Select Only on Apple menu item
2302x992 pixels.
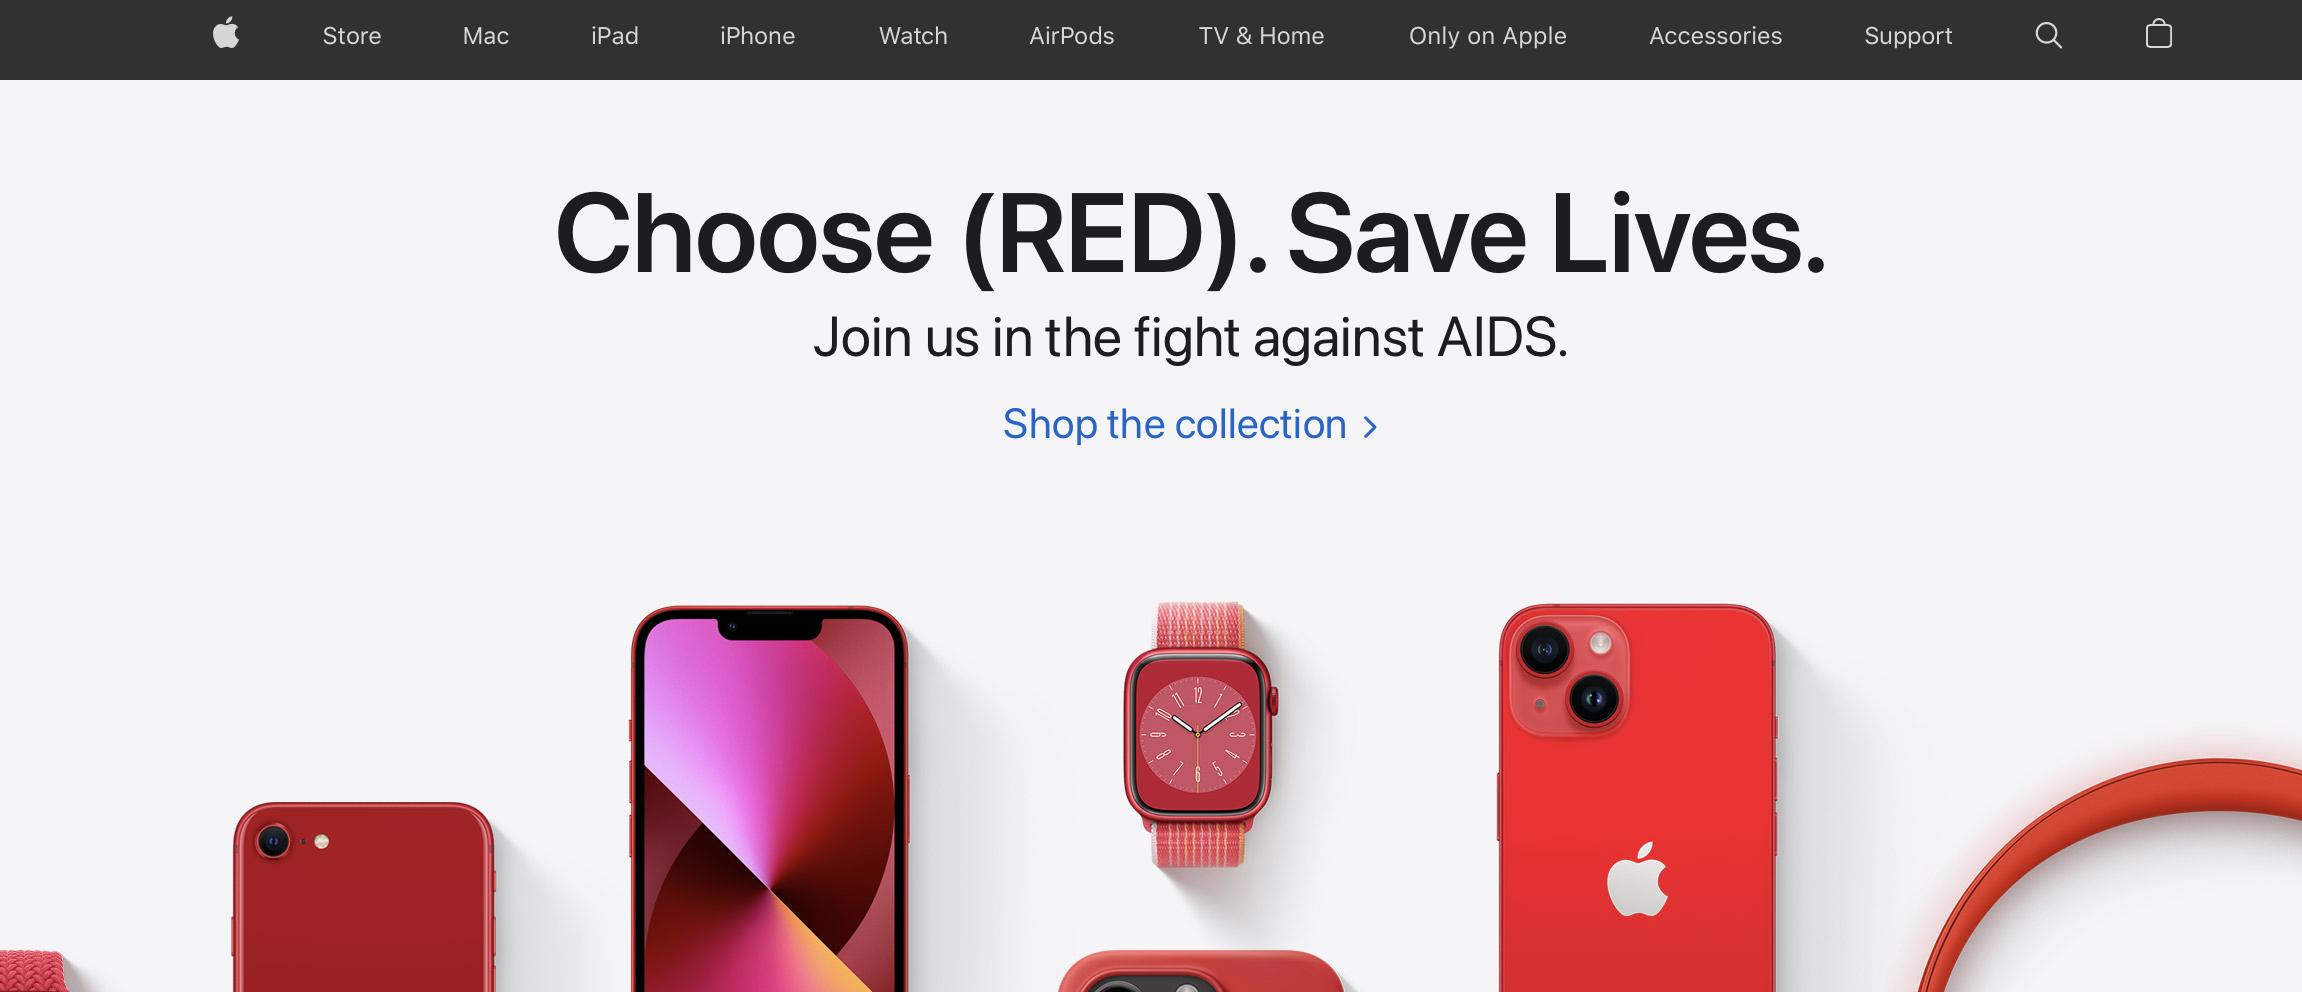pos(1488,36)
